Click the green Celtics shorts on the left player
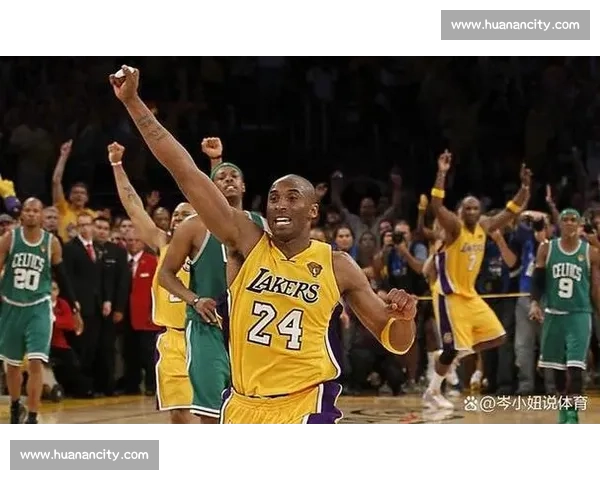Screen dimensions: 600x480 click(25, 335)
